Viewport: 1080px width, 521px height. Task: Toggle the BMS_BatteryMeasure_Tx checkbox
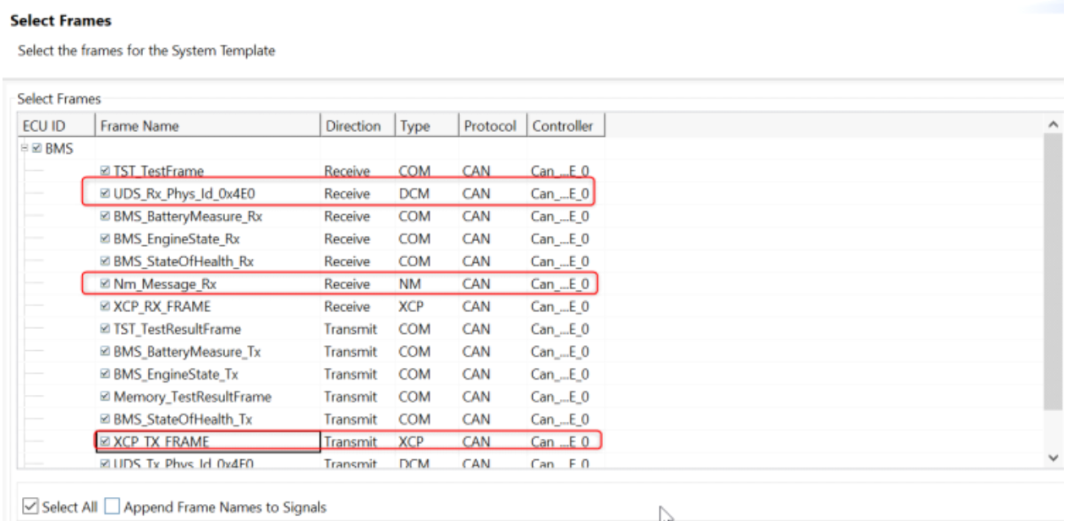click(x=105, y=352)
